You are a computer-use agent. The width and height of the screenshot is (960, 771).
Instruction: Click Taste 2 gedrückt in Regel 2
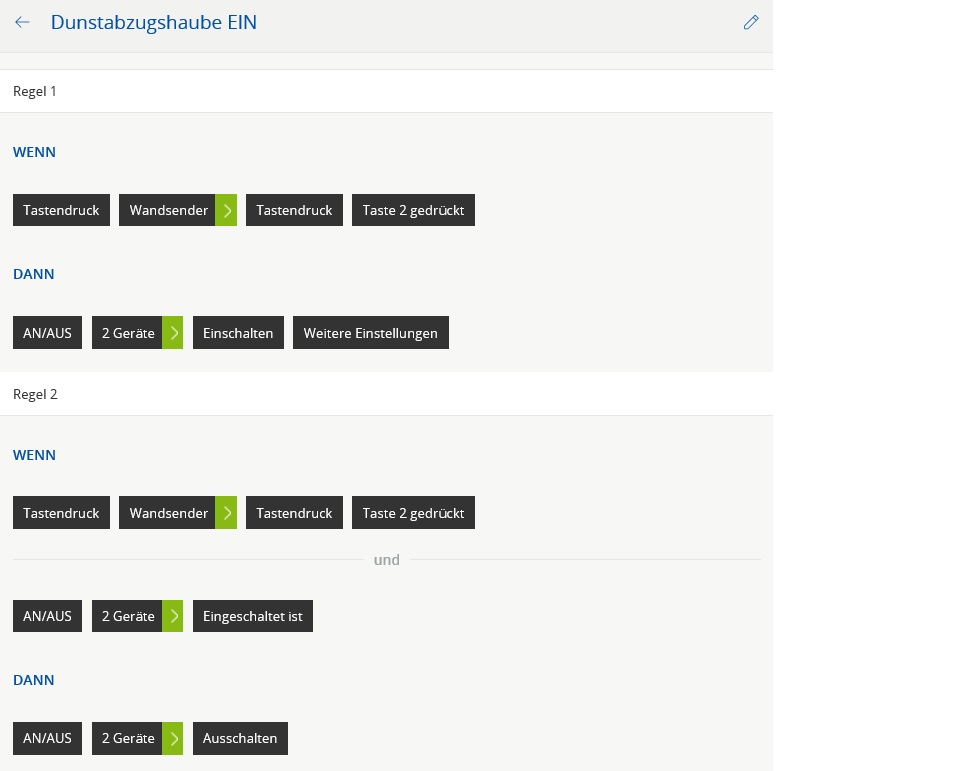pos(413,513)
